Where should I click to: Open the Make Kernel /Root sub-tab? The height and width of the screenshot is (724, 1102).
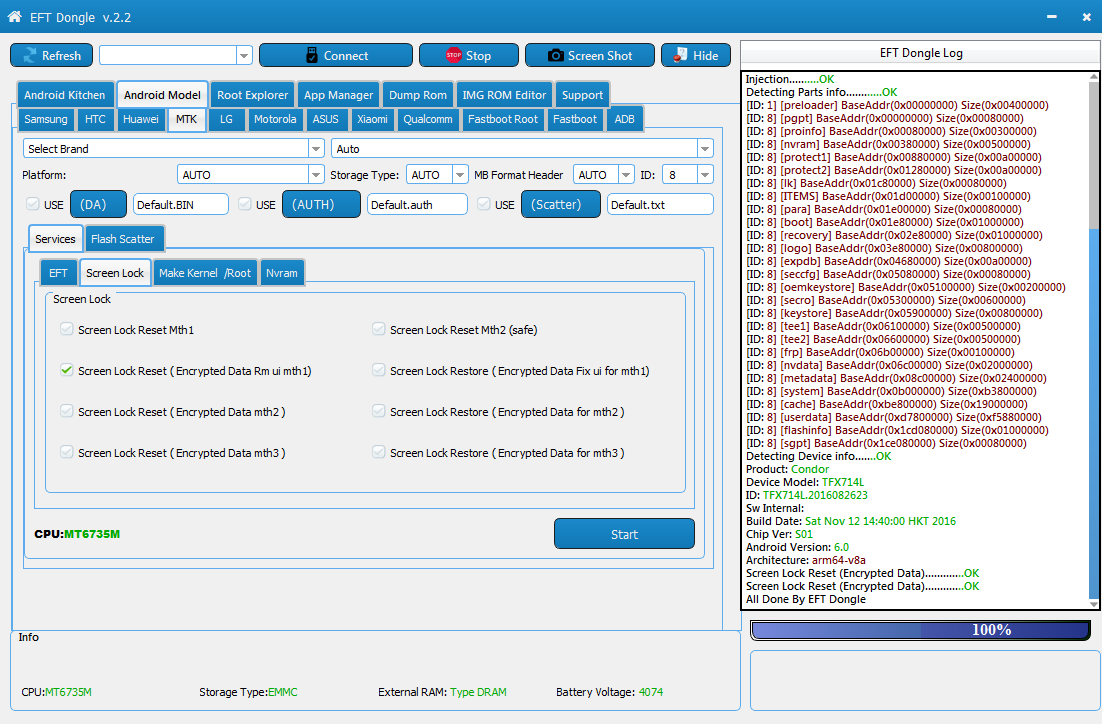205,273
